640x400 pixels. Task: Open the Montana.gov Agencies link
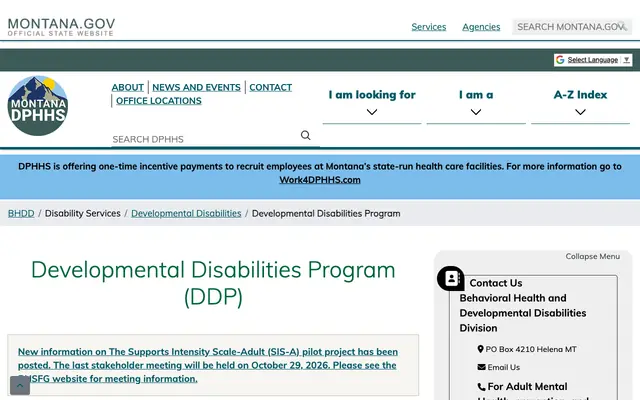click(481, 27)
